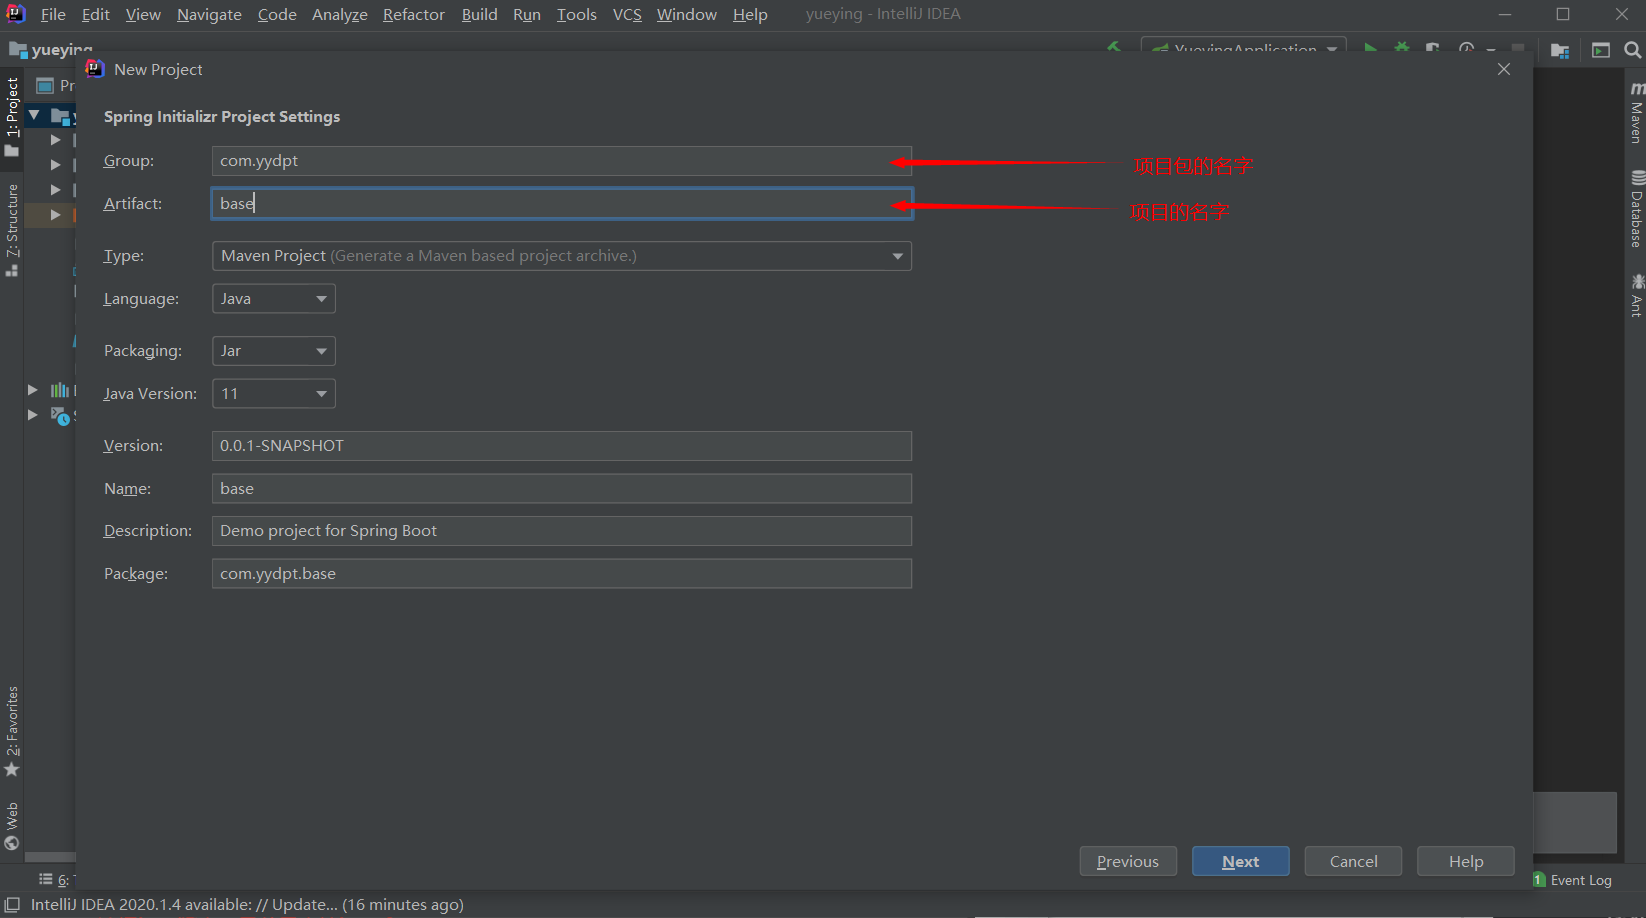Open the Edit menu
The width and height of the screenshot is (1646, 918).
tap(96, 14)
